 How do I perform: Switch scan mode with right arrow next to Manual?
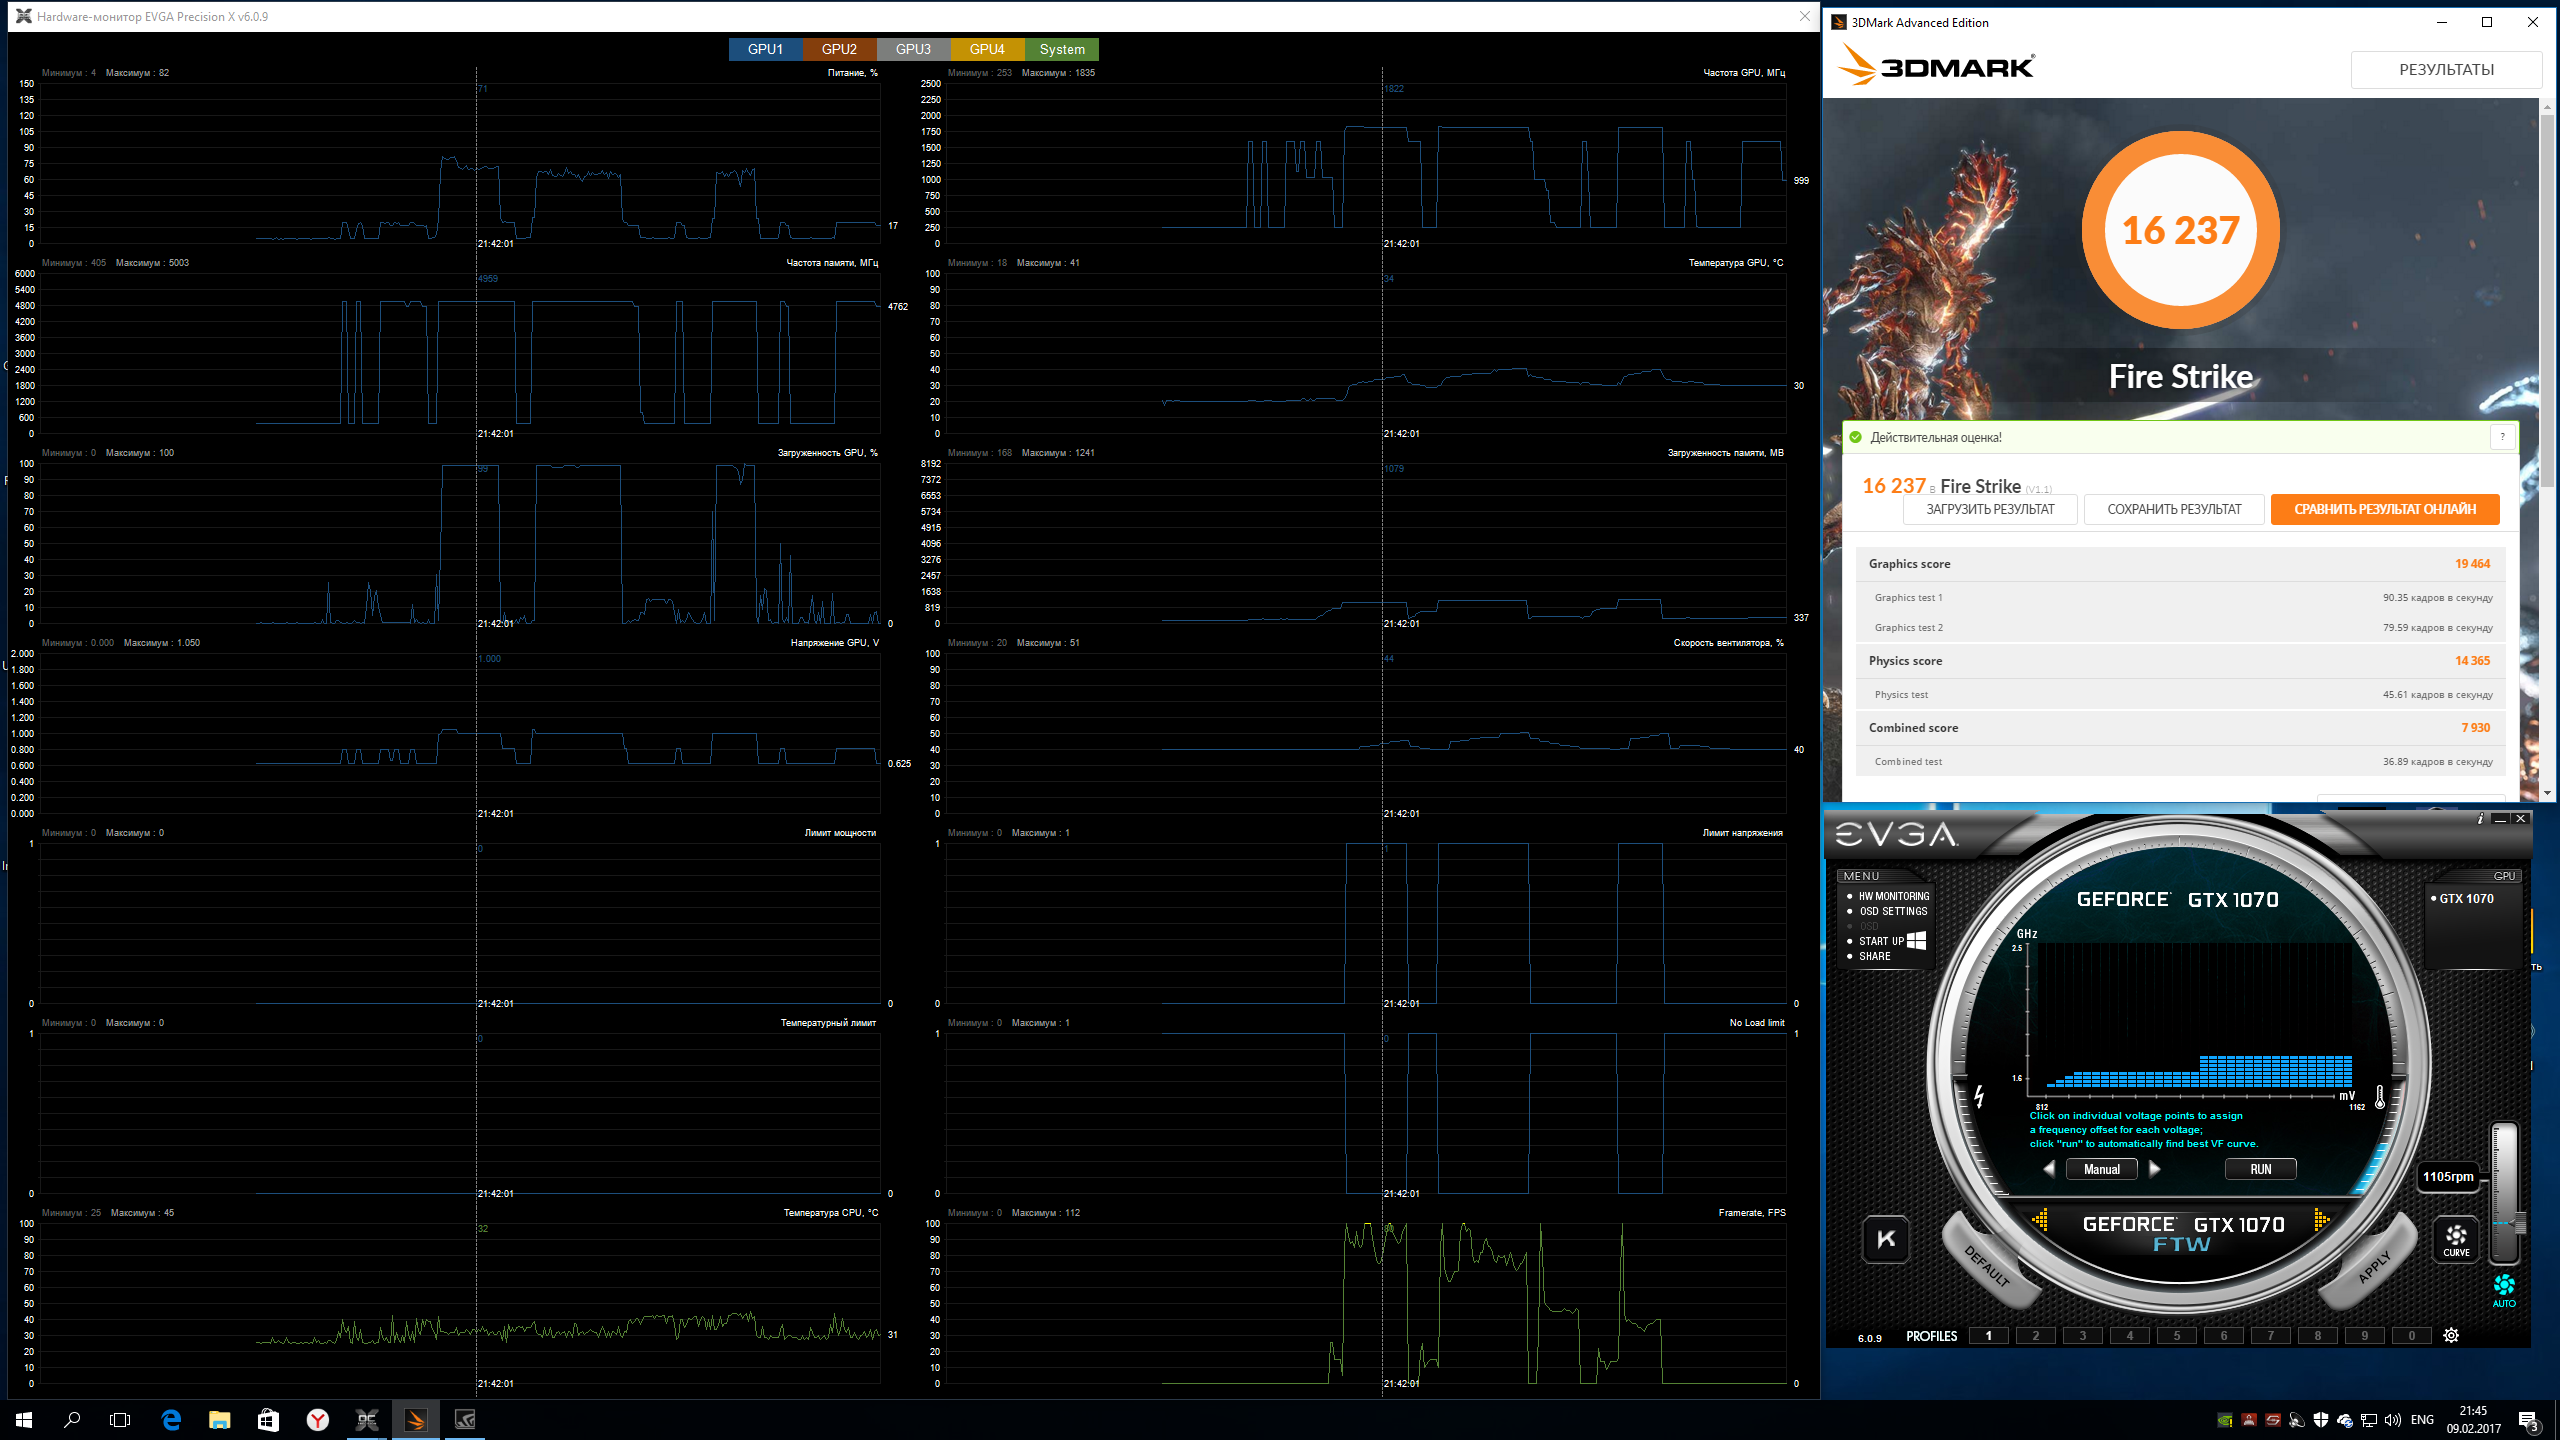[2155, 1169]
